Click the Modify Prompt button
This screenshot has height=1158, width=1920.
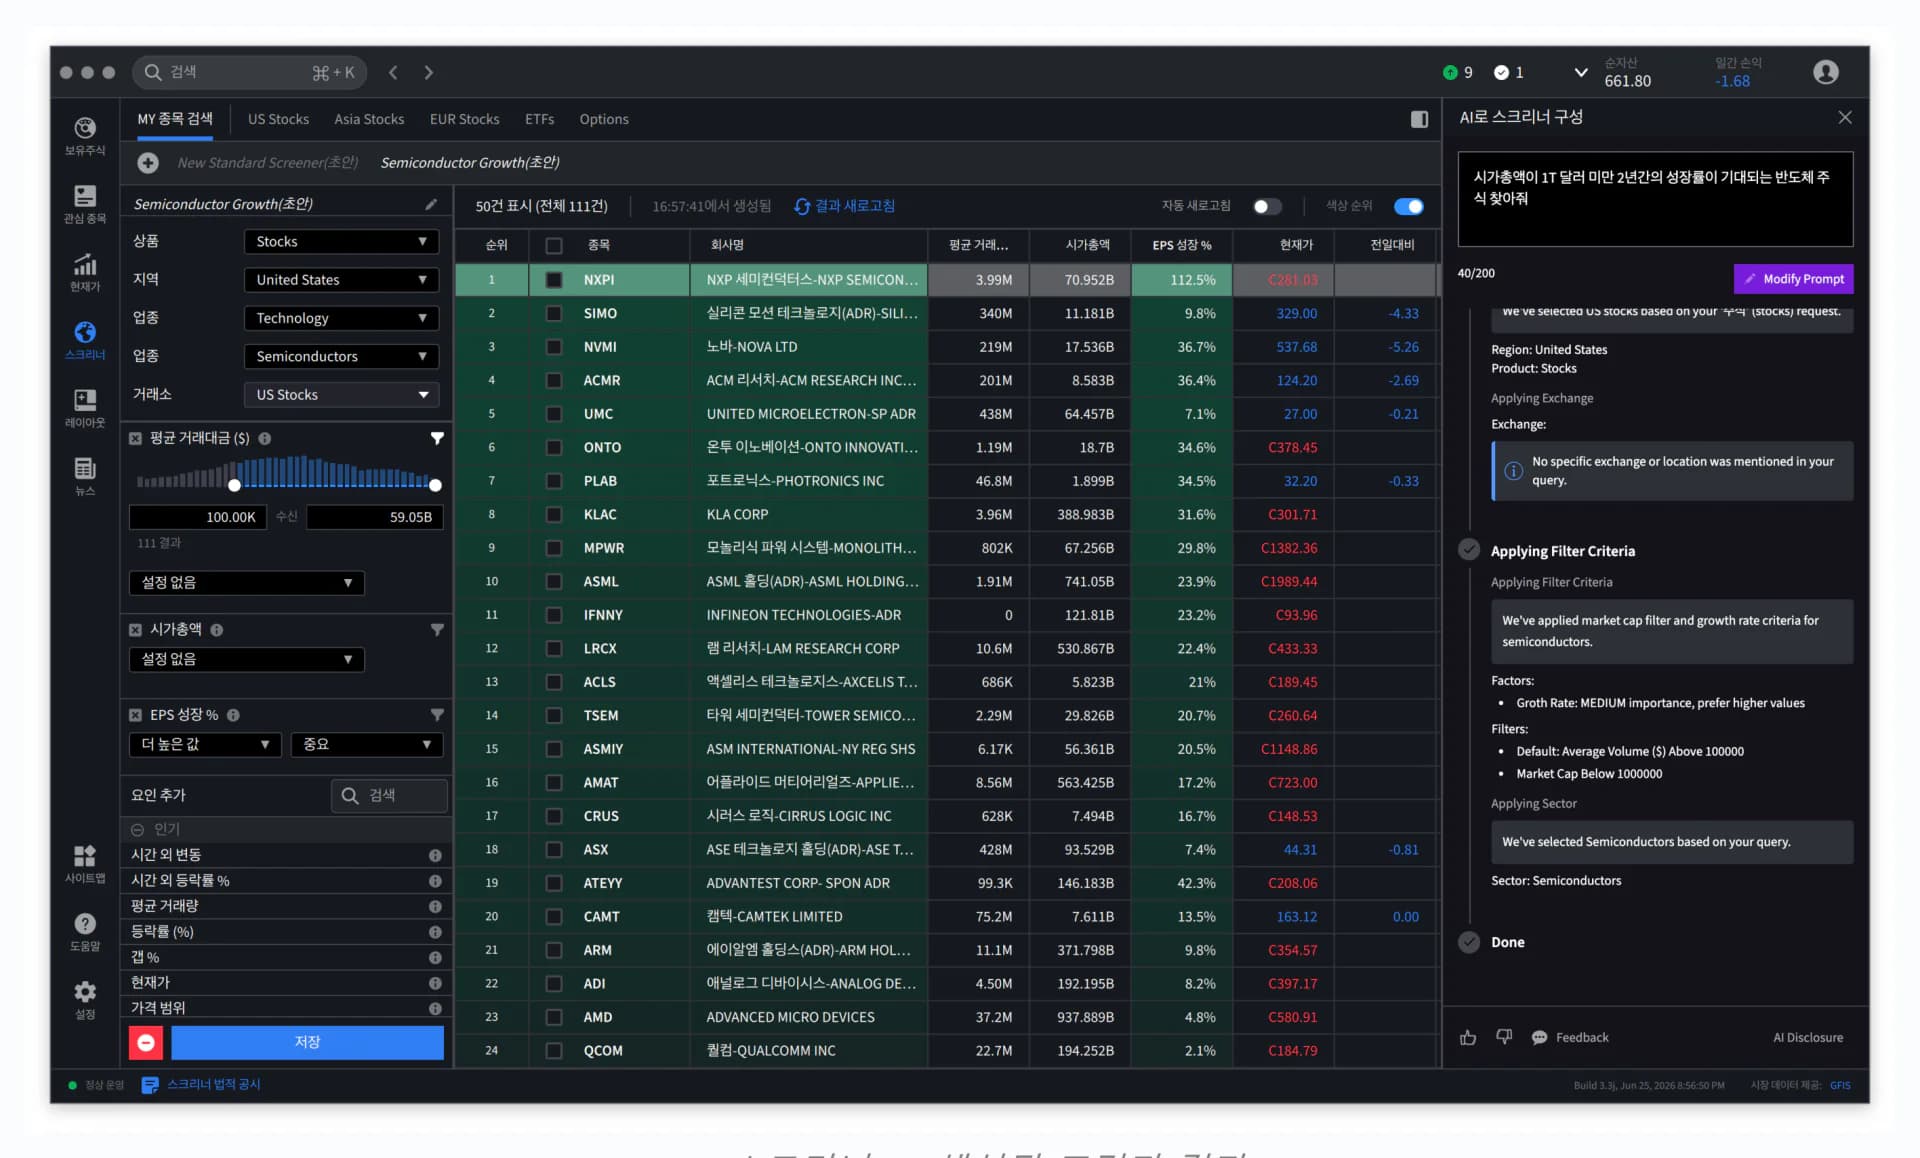1793,279
